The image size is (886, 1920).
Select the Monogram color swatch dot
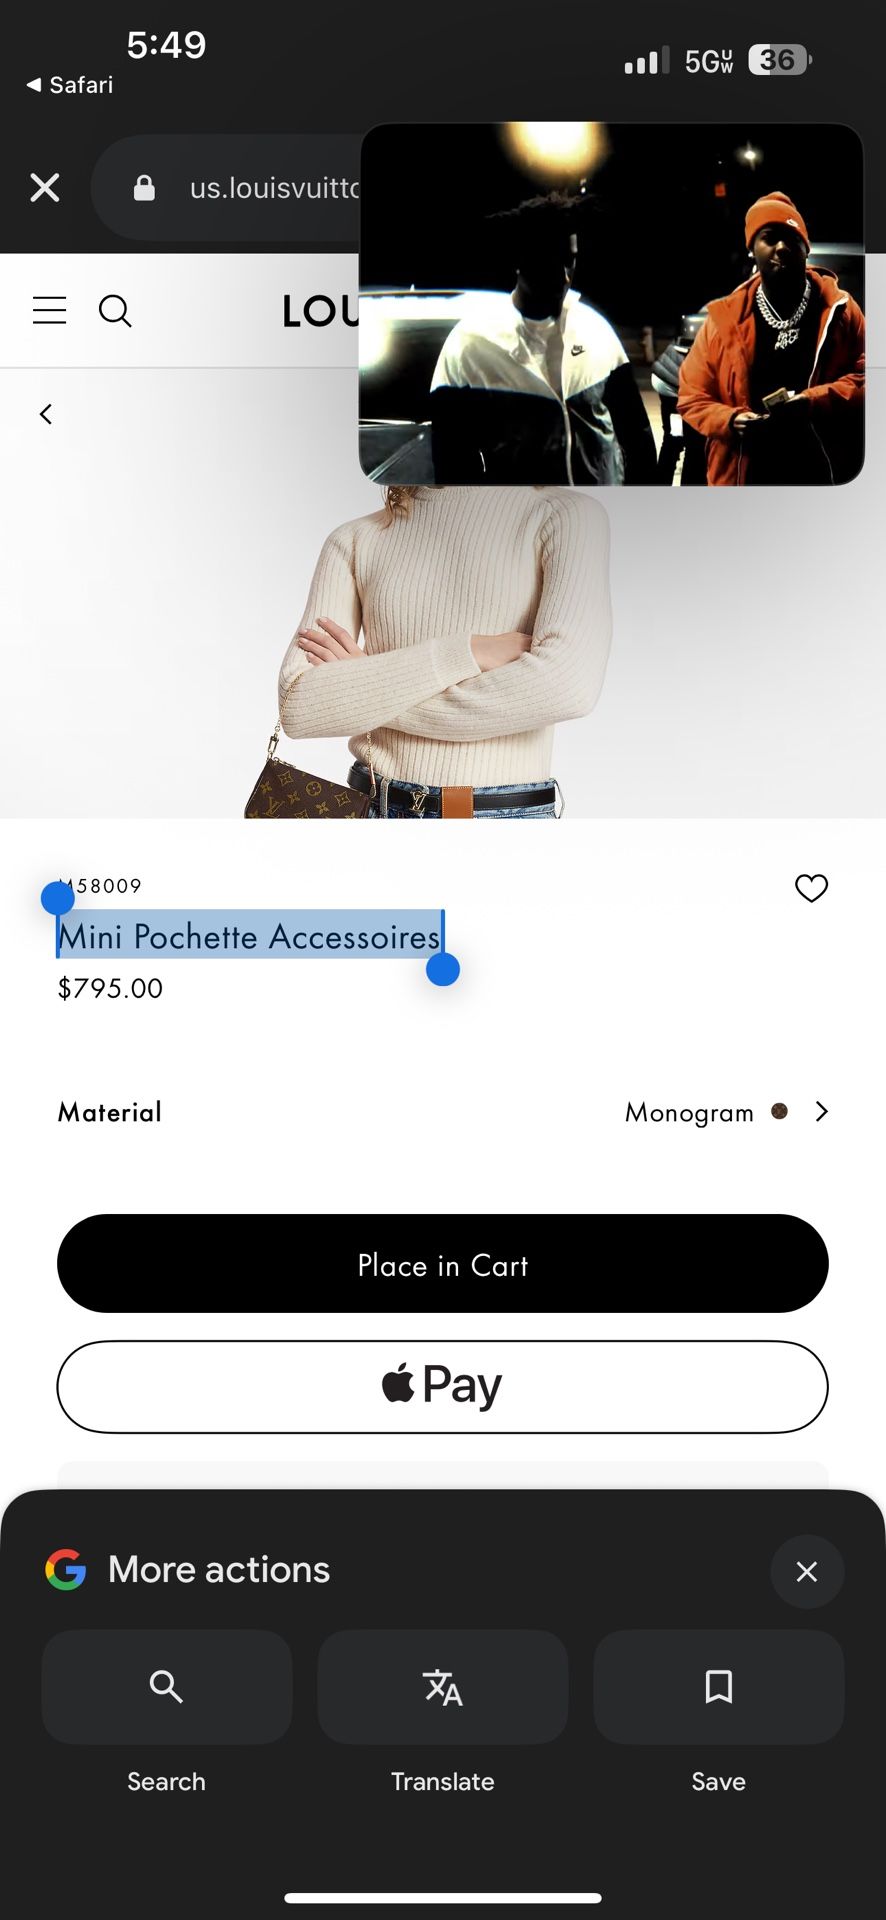[780, 1111]
